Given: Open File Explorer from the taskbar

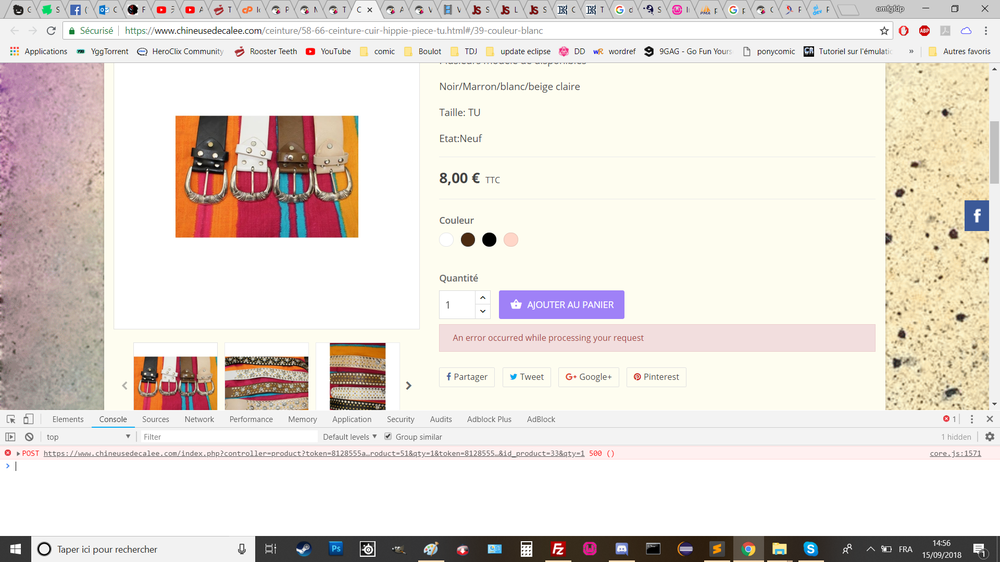Looking at the screenshot, I should click(x=779, y=549).
